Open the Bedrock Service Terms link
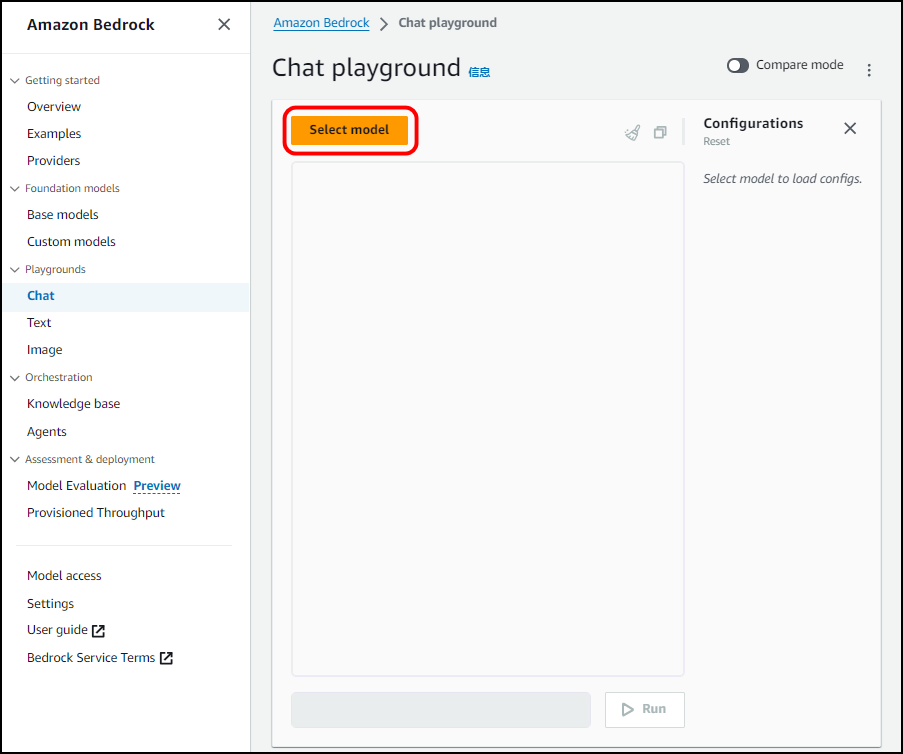The height and width of the screenshot is (754, 903). [x=100, y=658]
